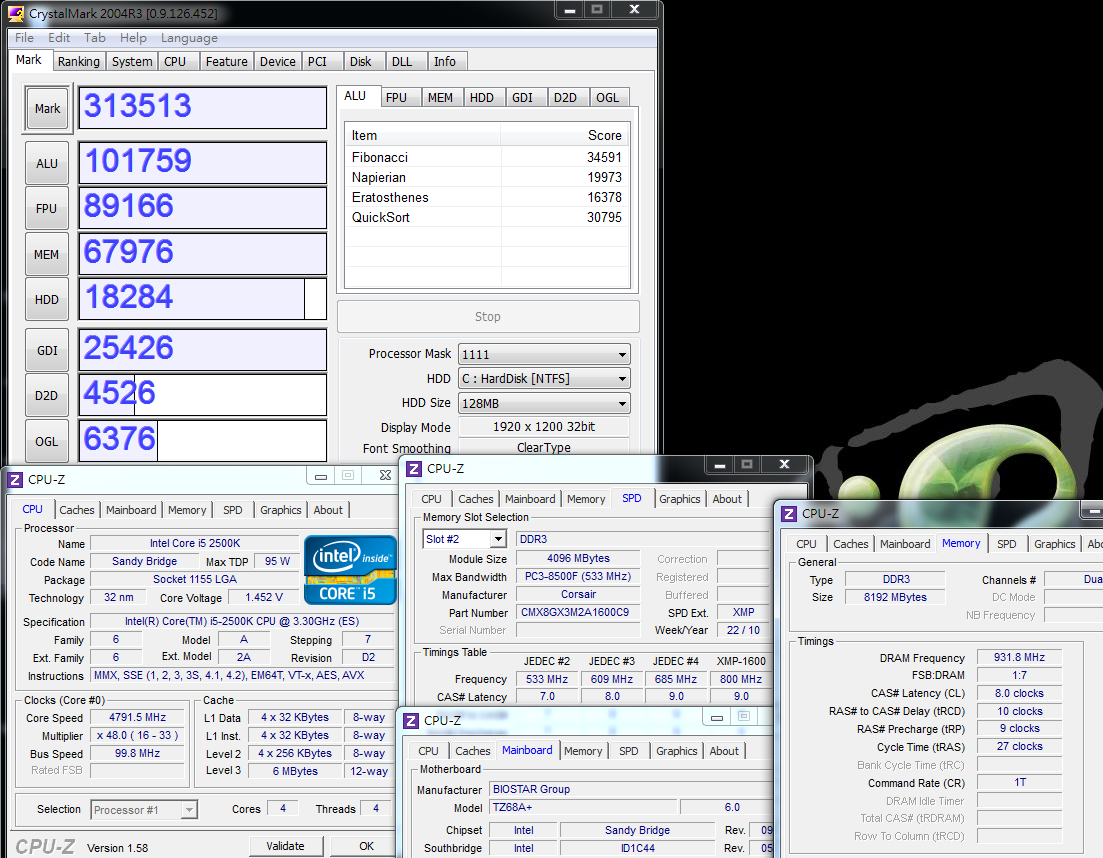
Task: Select the QuickSort score row
Action: click(487, 217)
